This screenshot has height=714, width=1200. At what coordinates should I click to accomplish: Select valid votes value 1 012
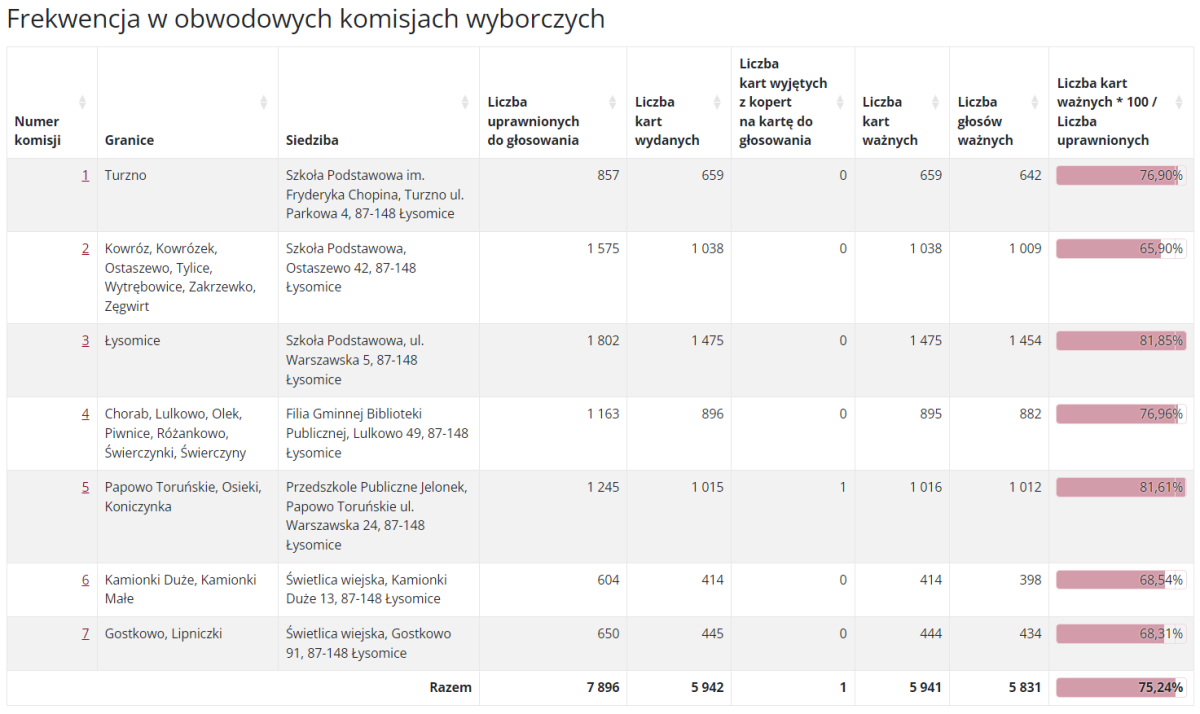(x=1025, y=488)
